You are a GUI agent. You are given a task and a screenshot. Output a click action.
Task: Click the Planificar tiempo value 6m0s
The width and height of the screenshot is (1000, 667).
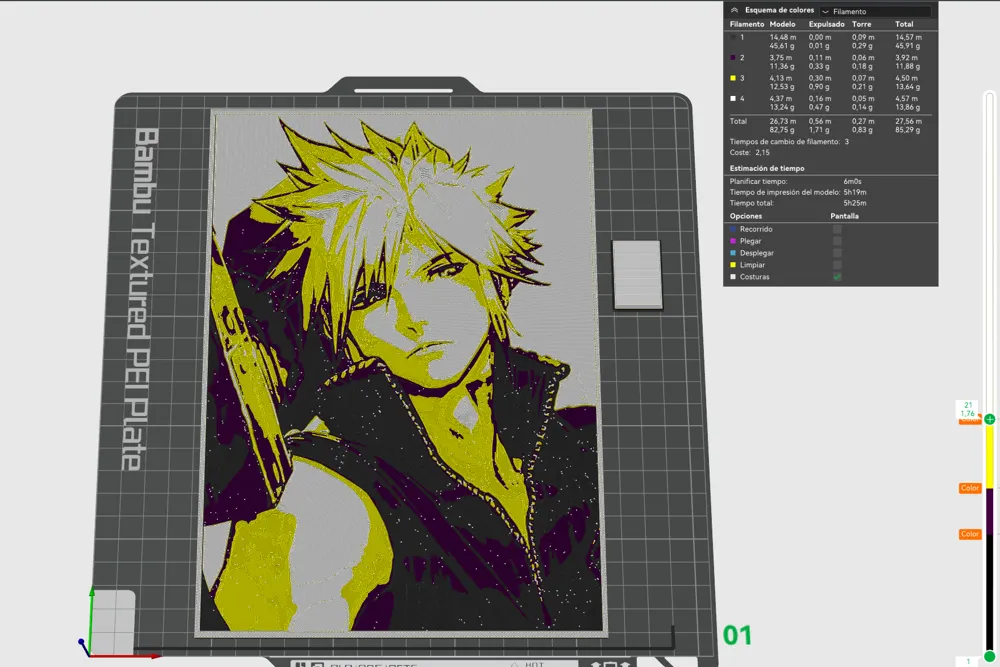[852, 182]
